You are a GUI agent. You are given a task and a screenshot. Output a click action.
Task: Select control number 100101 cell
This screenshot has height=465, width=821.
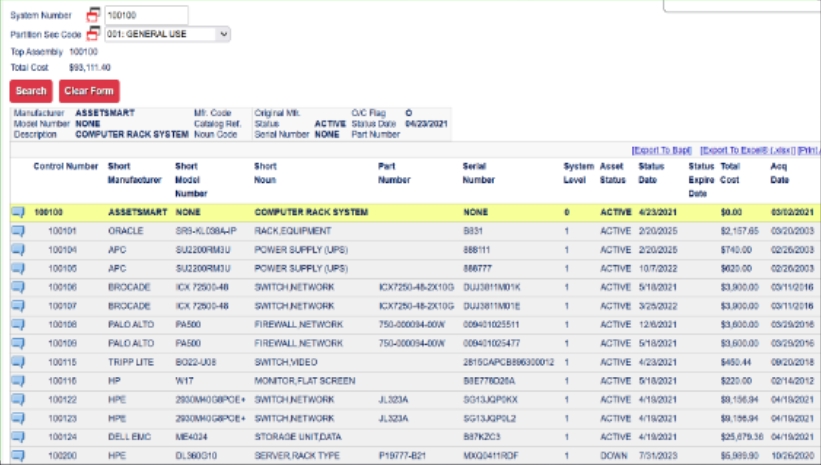62,231
